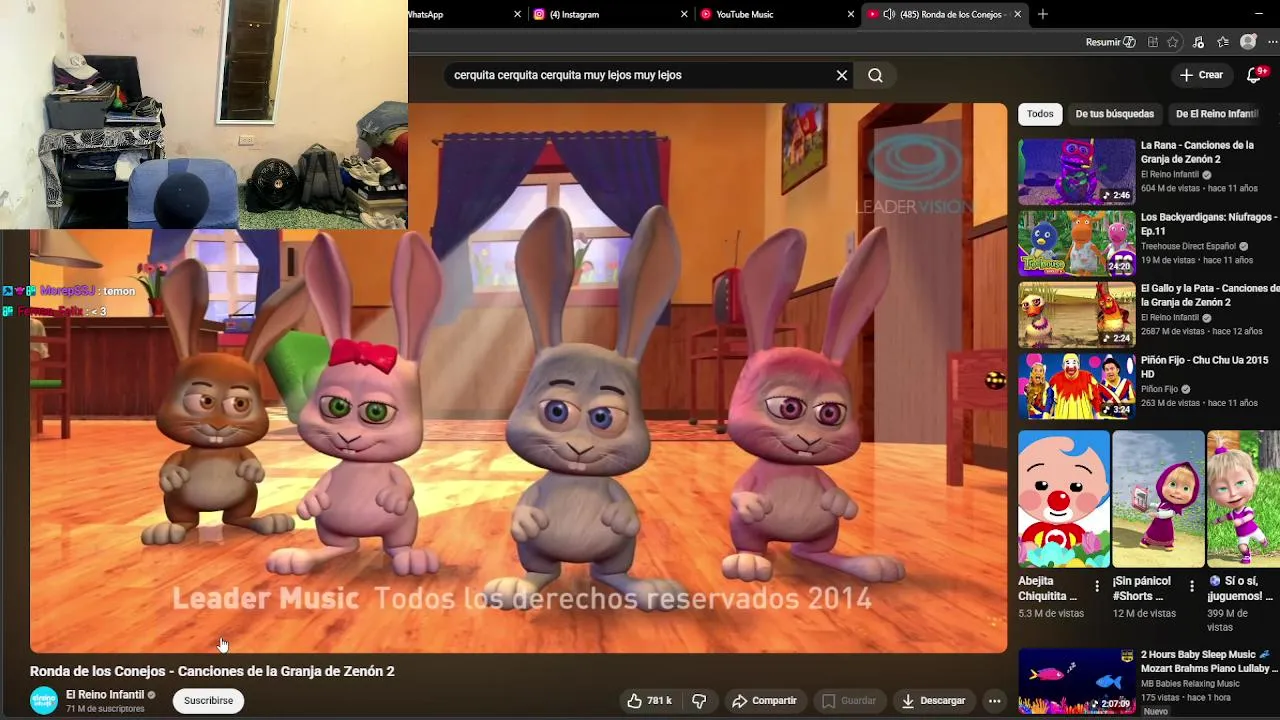Viewport: 1280px width, 720px height.
Task: Close the WhatsApp tab
Action: tap(517, 14)
